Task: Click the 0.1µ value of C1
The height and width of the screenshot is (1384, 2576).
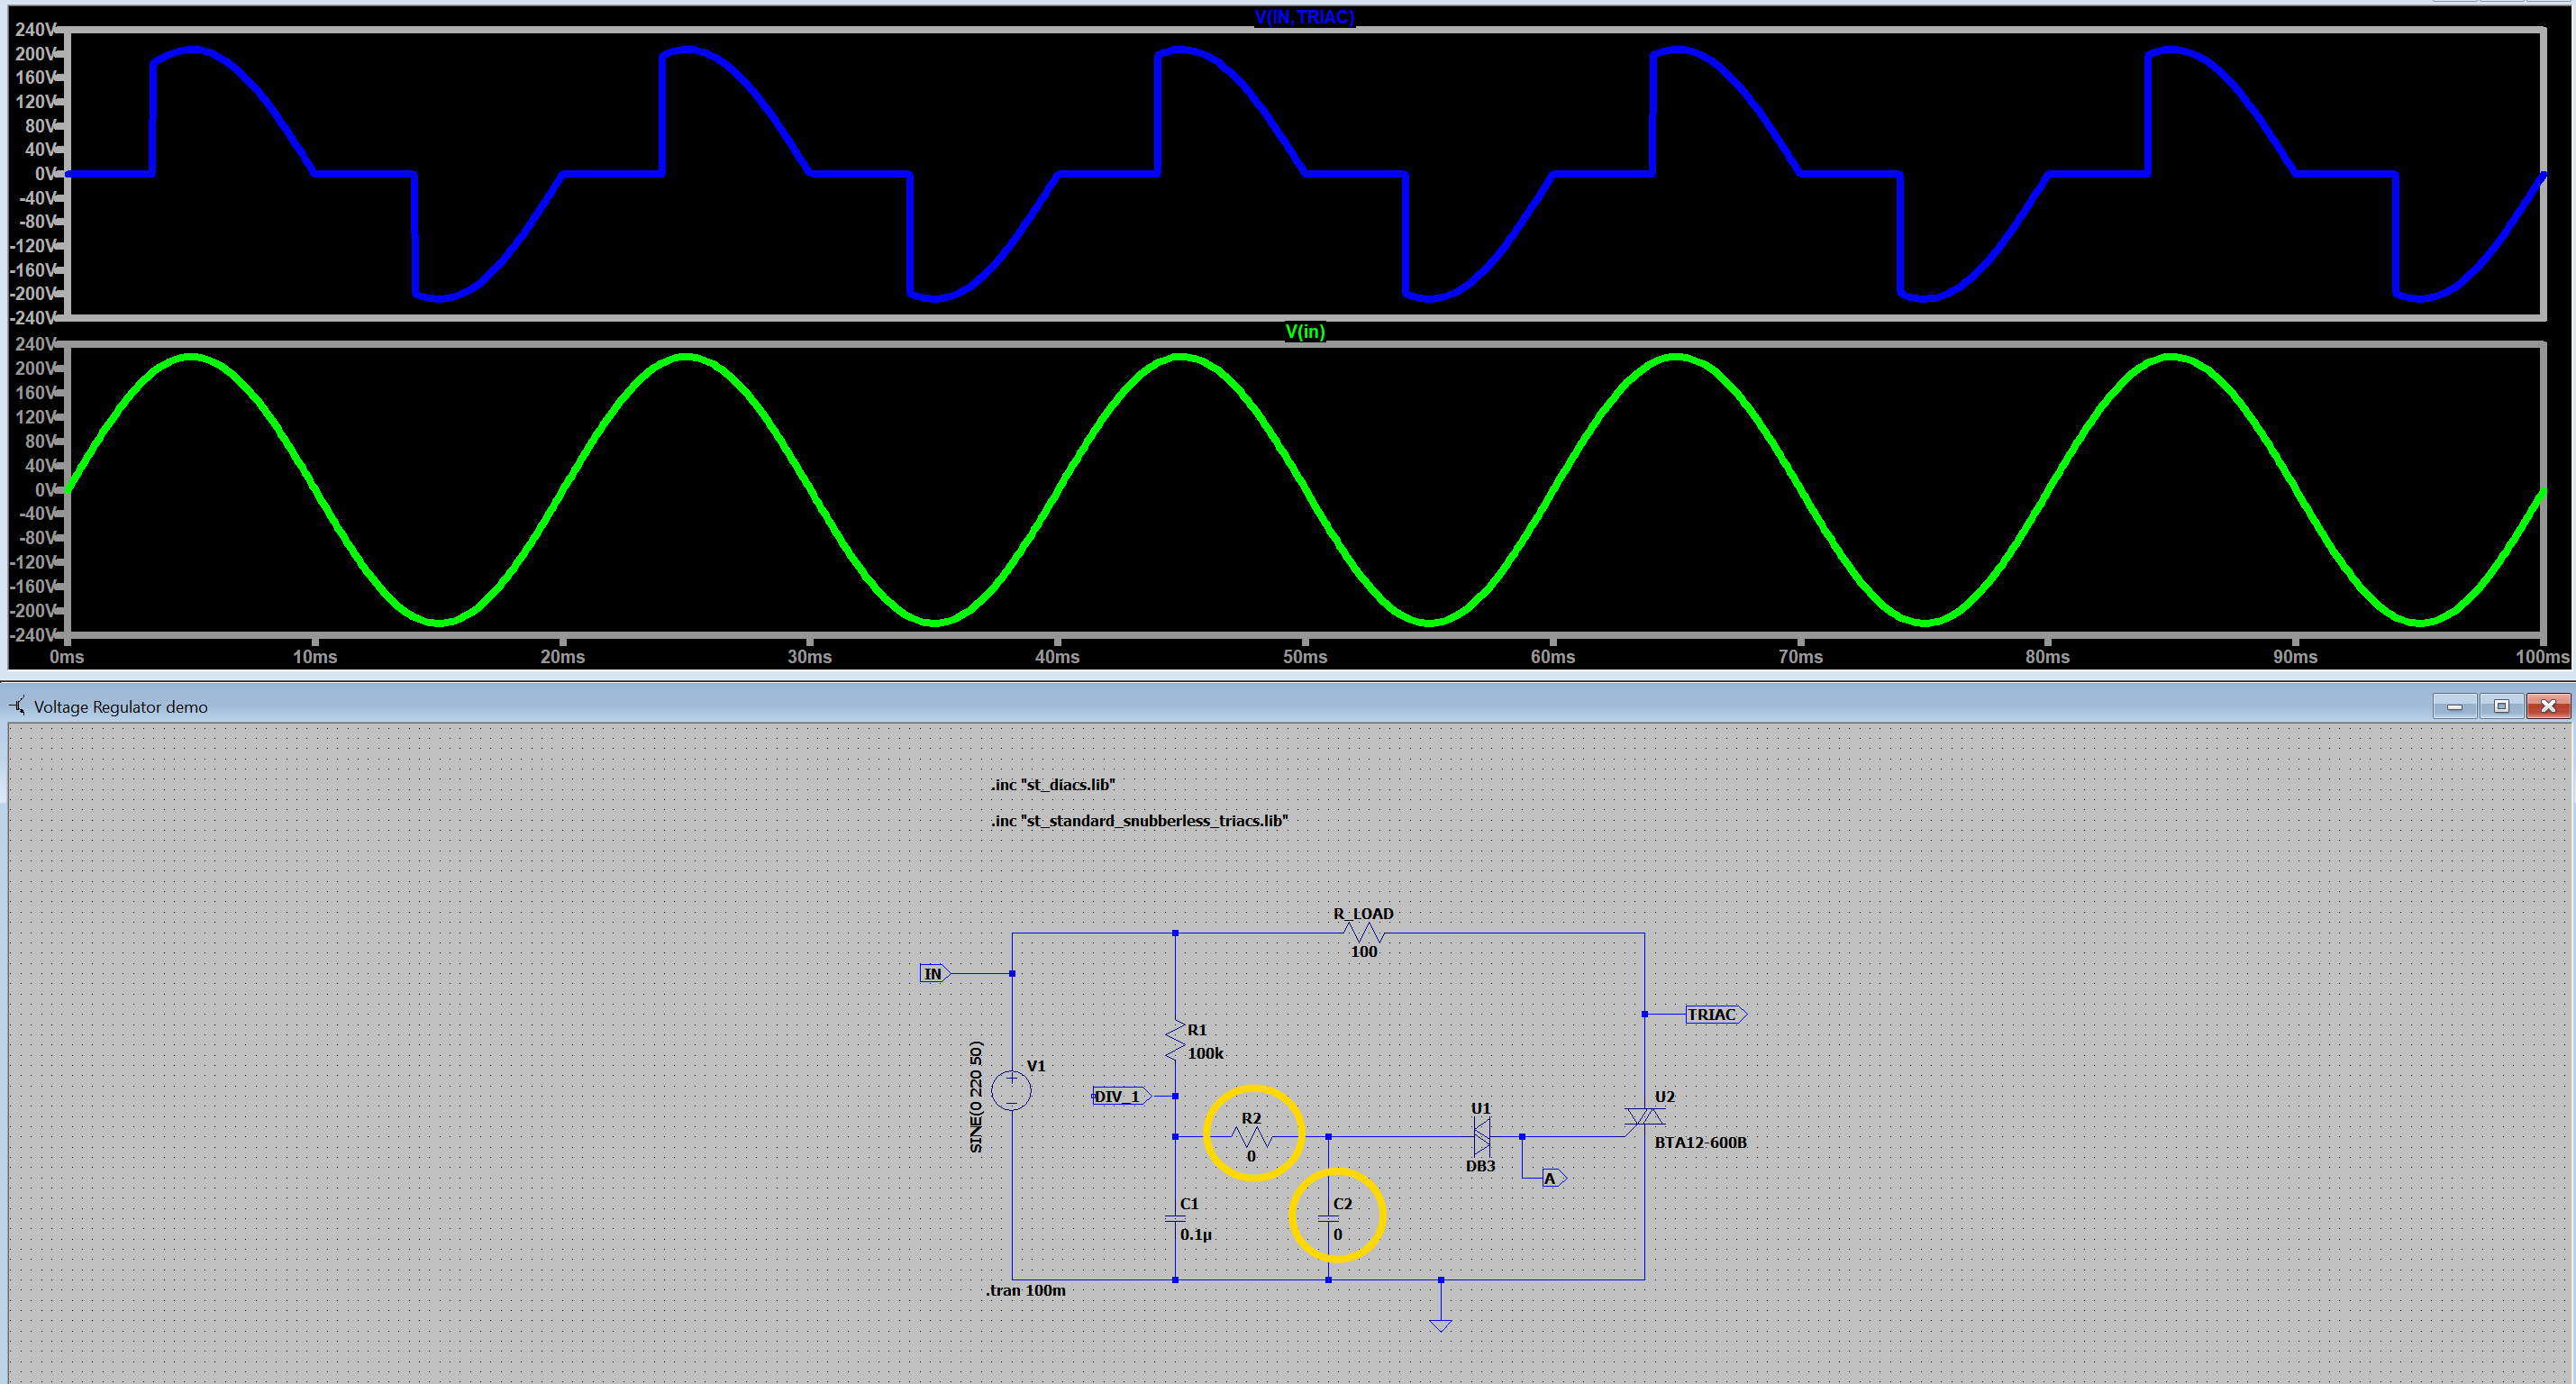Action: click(1196, 1234)
